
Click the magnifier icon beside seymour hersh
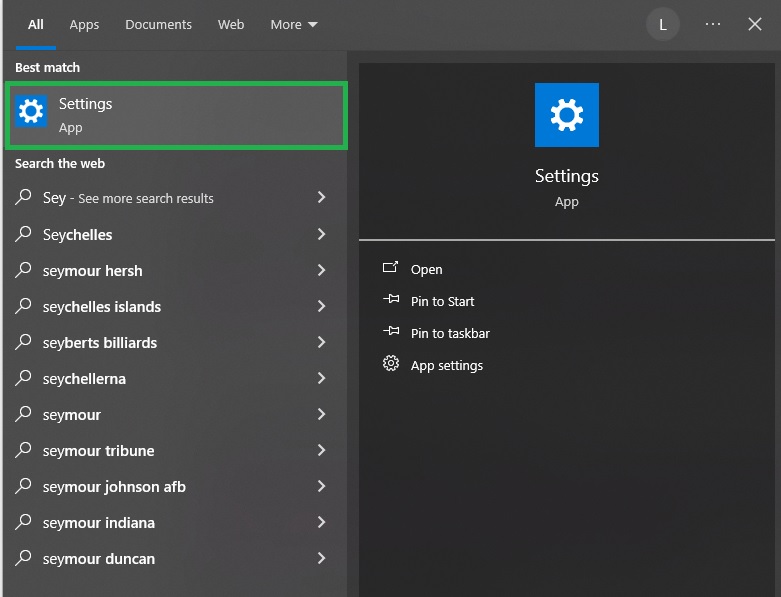[x=23, y=270]
